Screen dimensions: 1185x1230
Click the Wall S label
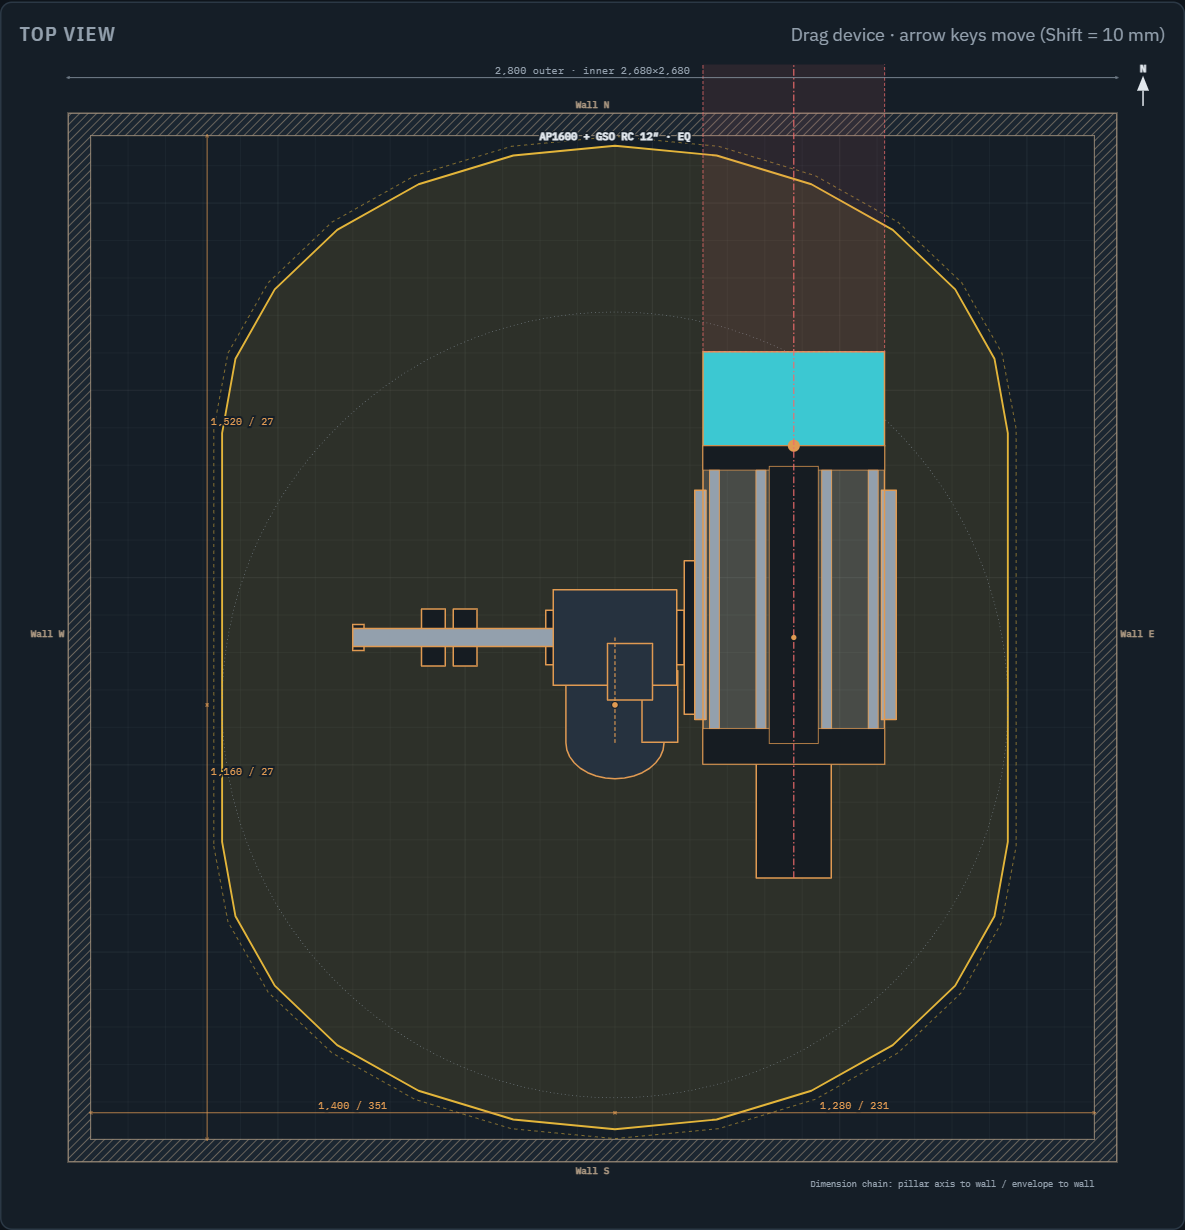pyautogui.click(x=592, y=1171)
